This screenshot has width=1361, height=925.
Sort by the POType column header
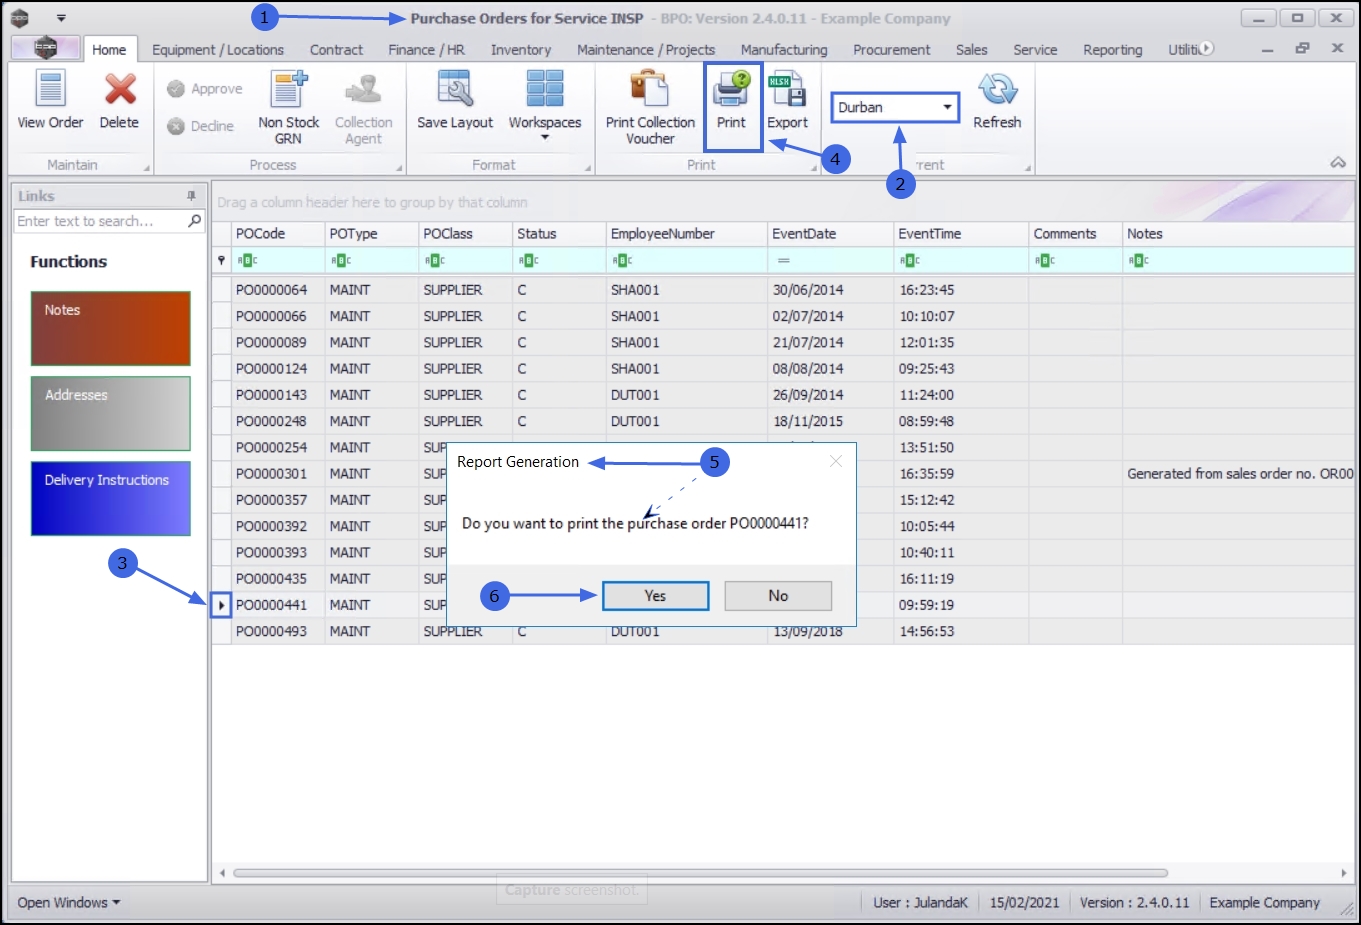coord(371,234)
